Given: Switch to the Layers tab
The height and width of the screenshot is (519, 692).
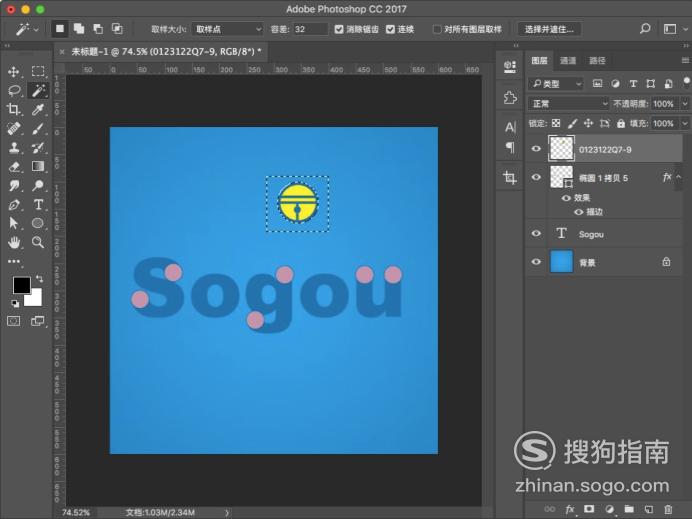Looking at the screenshot, I should [539, 60].
